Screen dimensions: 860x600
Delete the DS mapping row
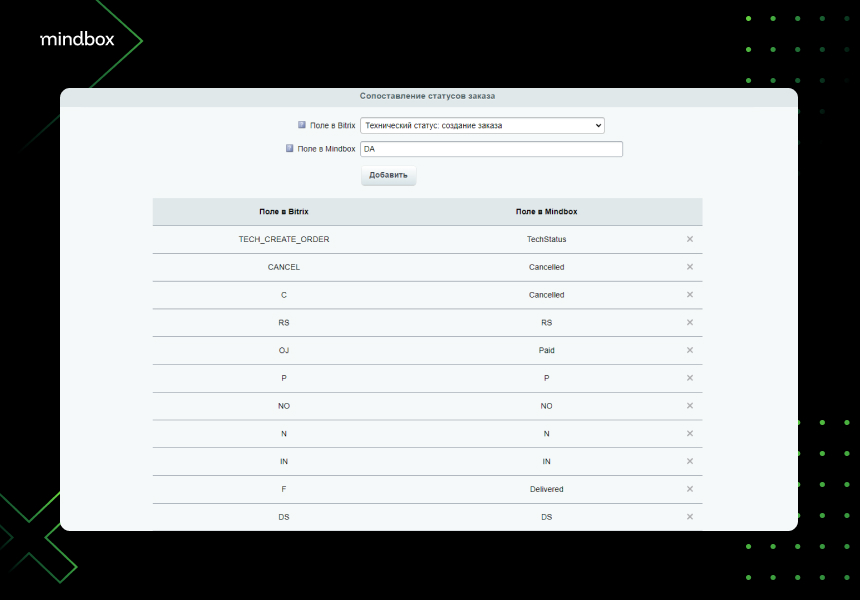point(689,516)
